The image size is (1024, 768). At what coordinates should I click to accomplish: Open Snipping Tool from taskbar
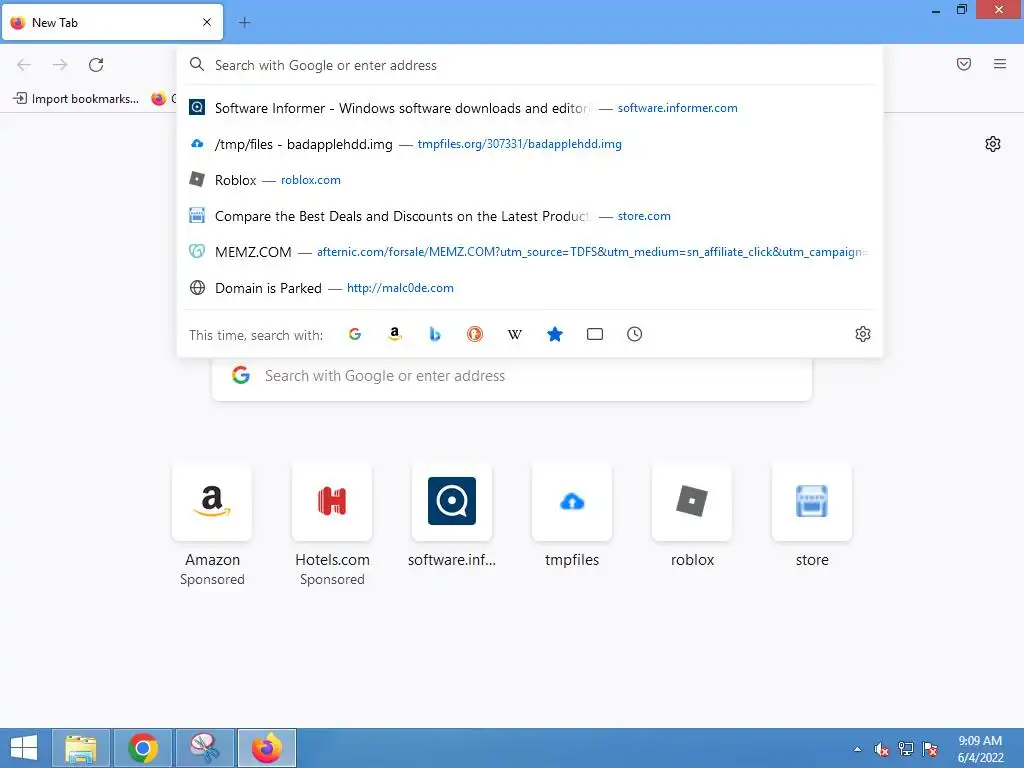[204, 748]
